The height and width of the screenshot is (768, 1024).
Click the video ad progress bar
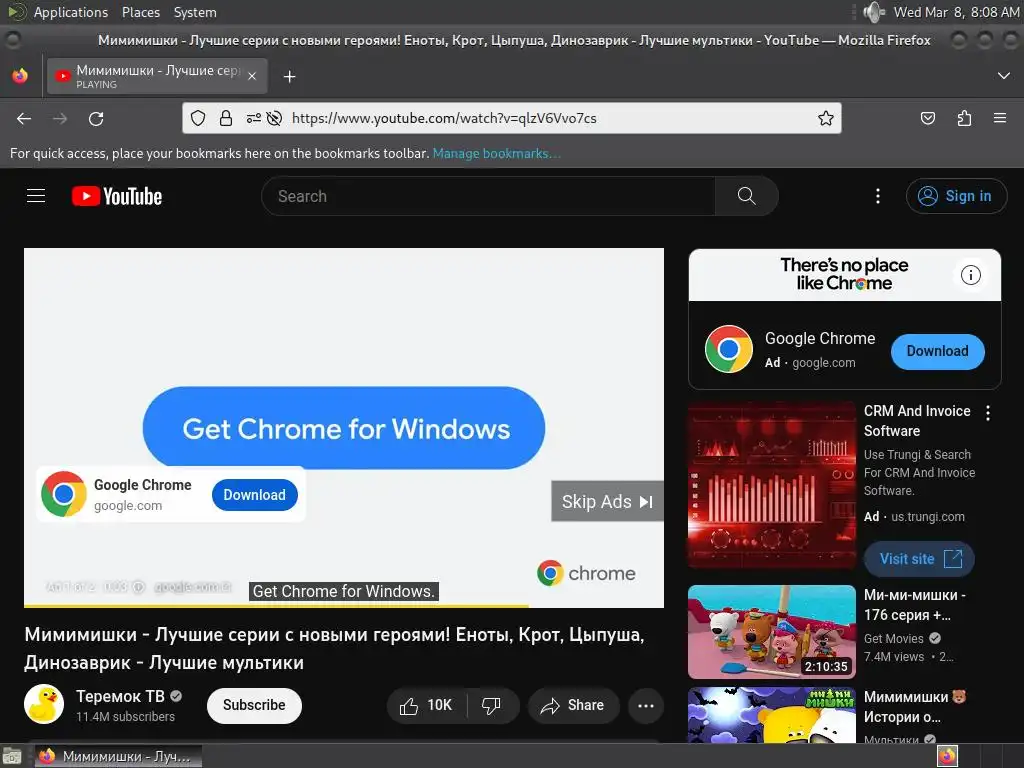coord(344,606)
